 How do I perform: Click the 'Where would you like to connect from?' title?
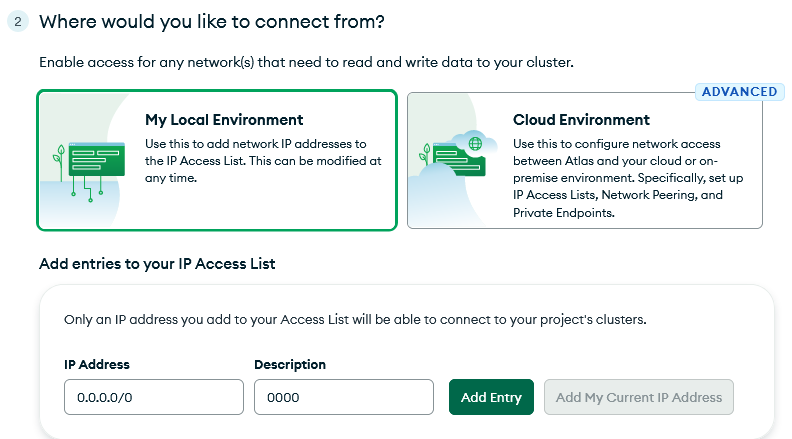pos(212,22)
